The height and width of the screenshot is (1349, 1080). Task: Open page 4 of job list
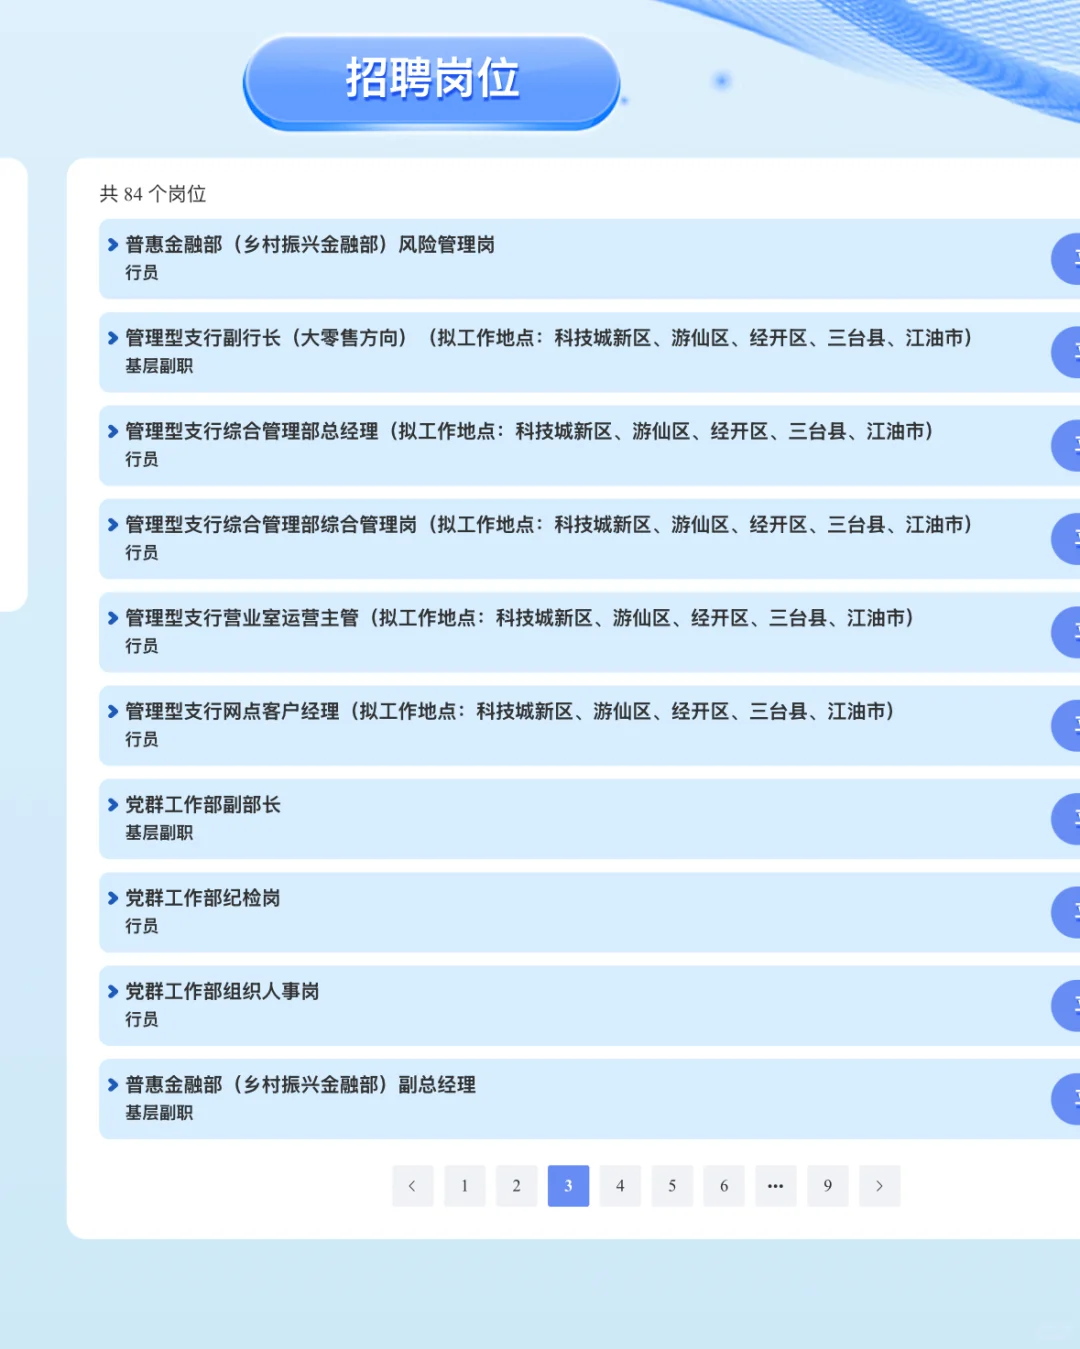(x=620, y=1186)
